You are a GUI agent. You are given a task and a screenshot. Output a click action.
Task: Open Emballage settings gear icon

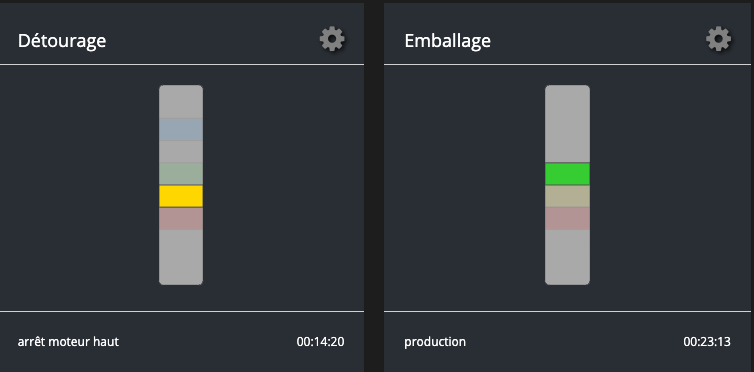pos(718,39)
